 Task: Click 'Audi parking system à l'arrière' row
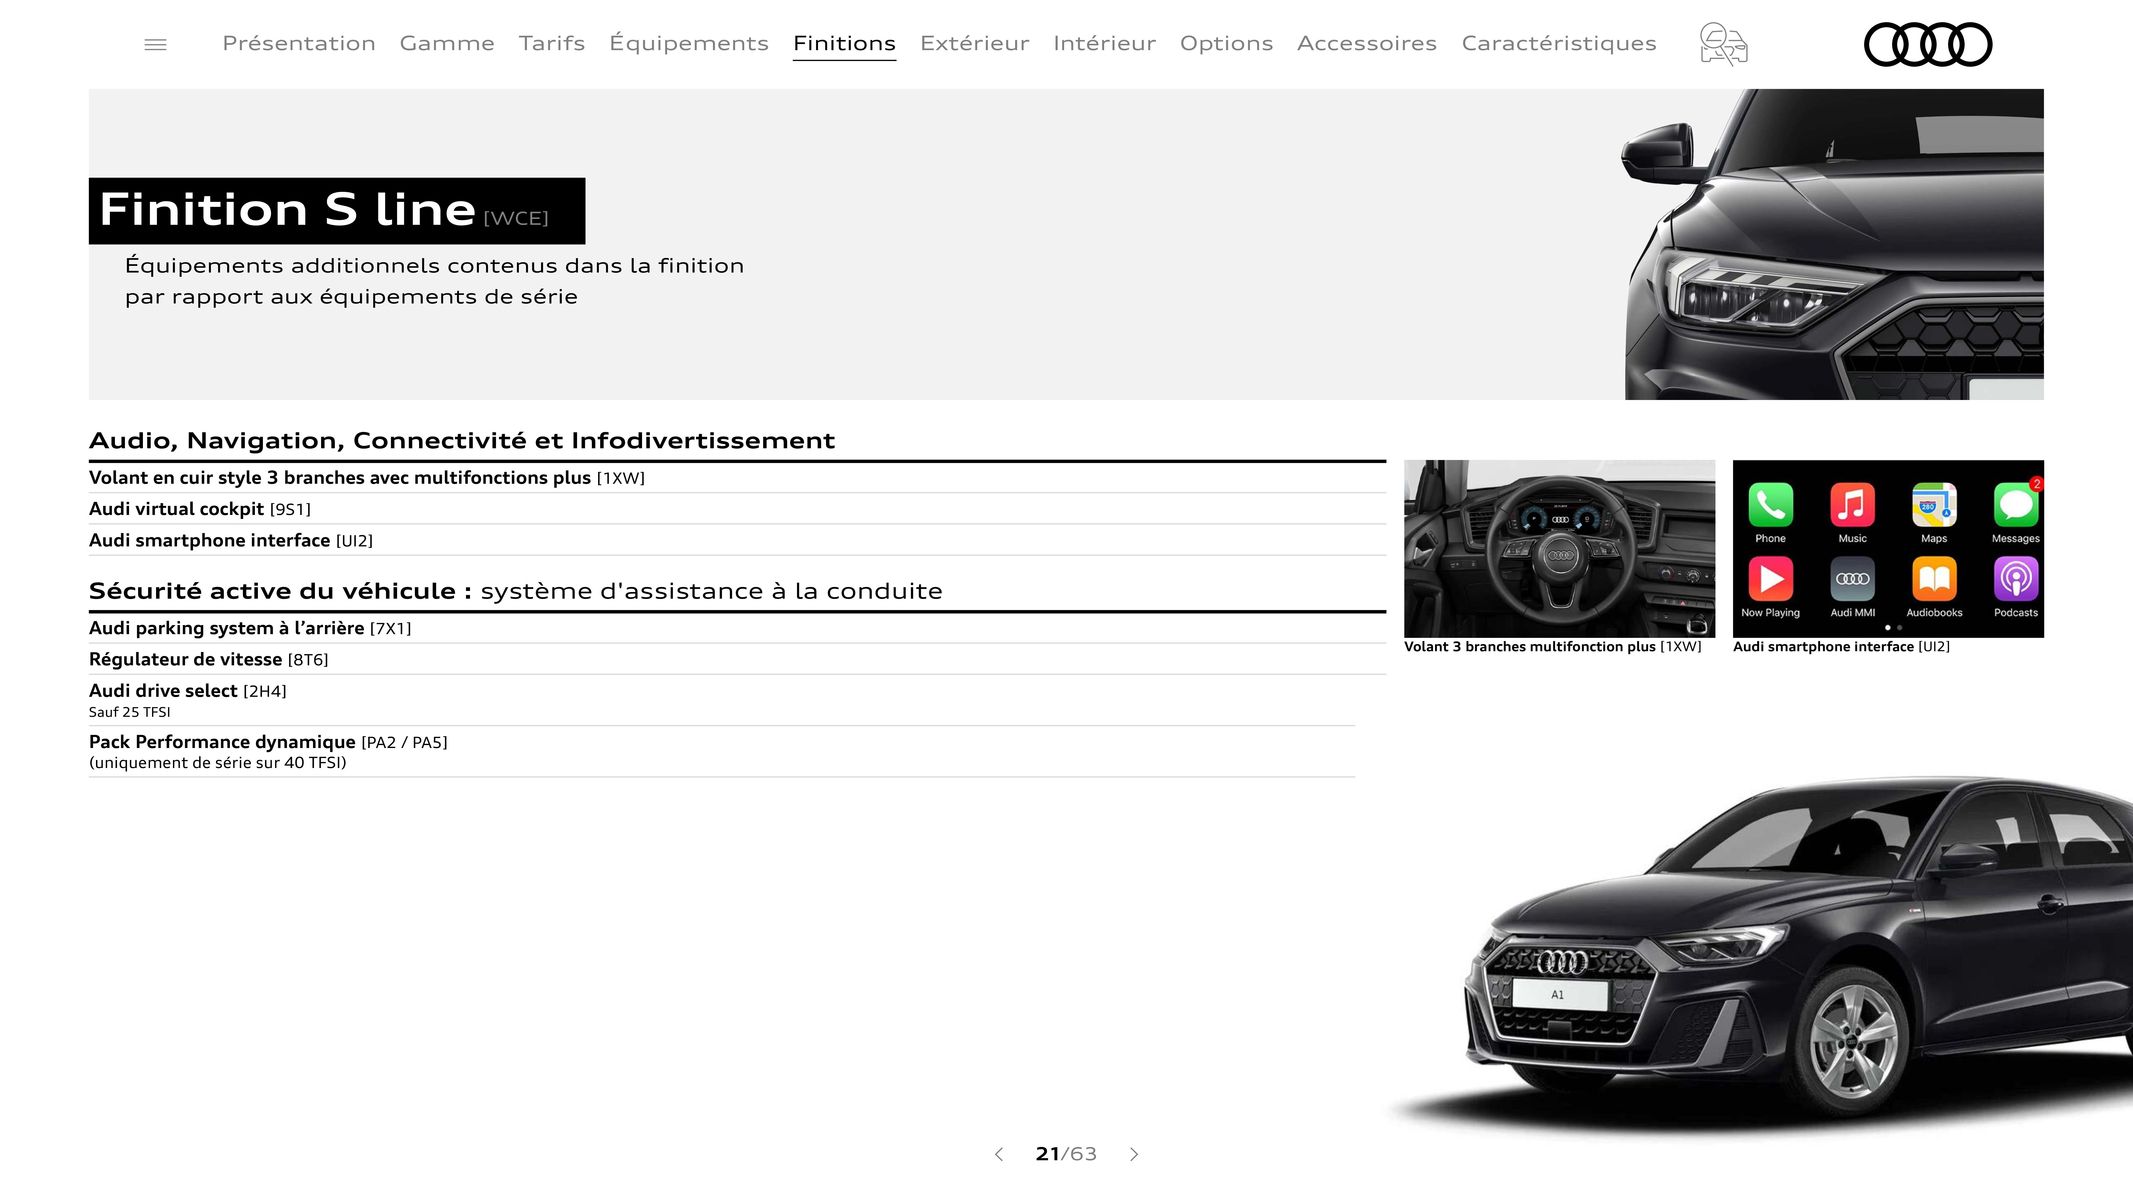(x=737, y=628)
